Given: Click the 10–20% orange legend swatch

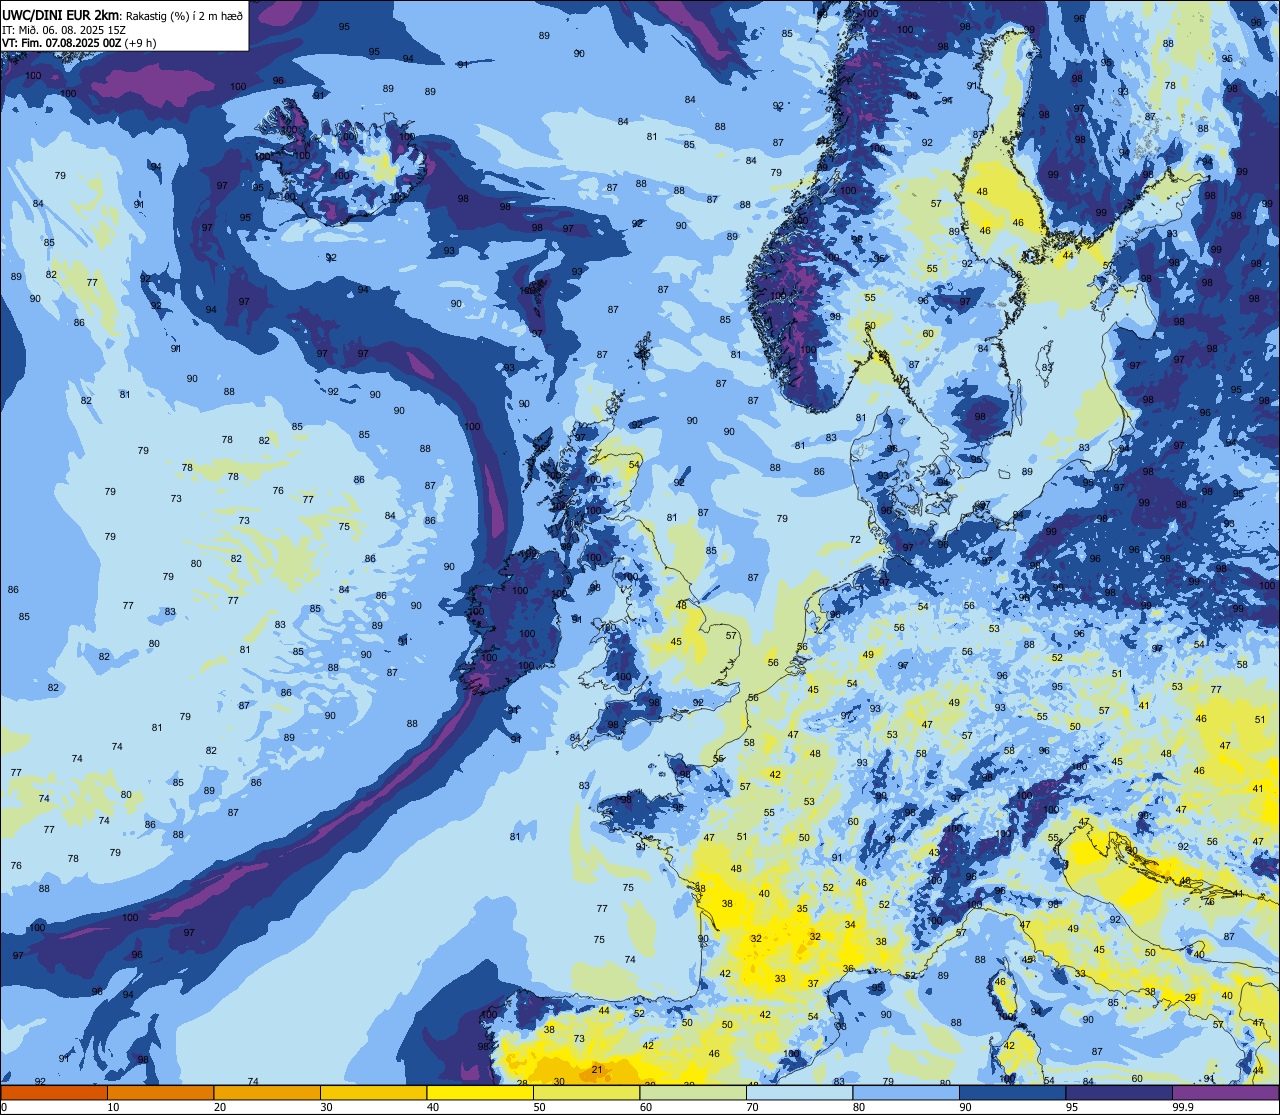Looking at the screenshot, I should pyautogui.click(x=161, y=1092).
